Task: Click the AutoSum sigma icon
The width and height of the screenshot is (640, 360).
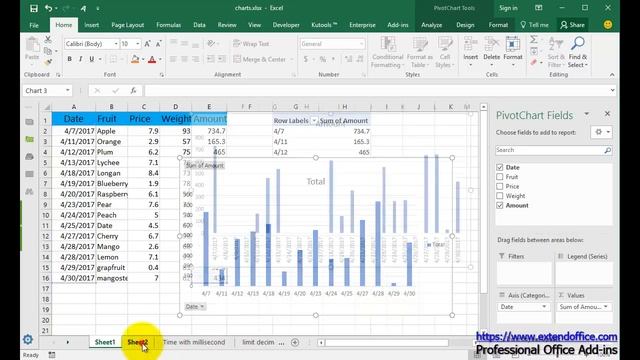Action: point(533,40)
